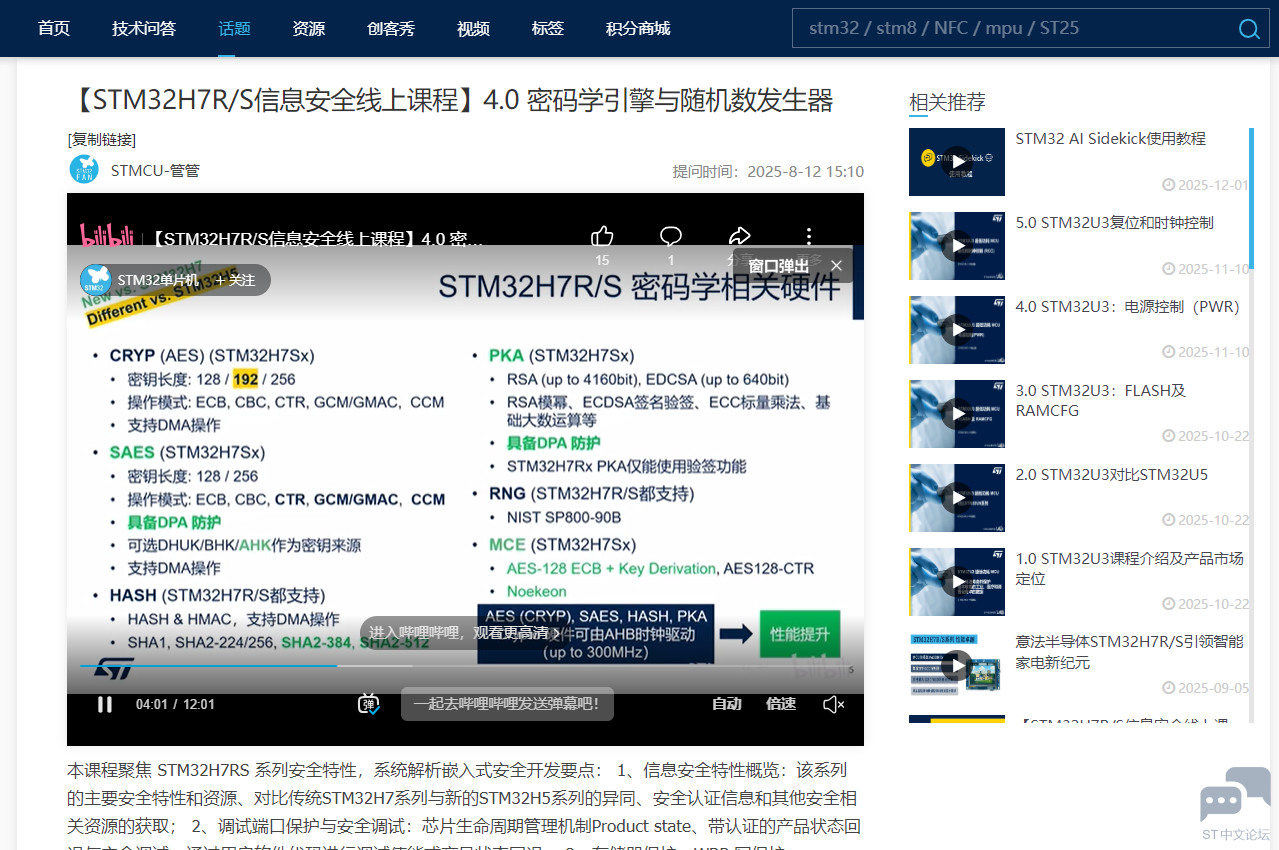1279x850 pixels.
Task: Play the 意法半导体STM32H7R/S thumbnail
Action: [957, 666]
